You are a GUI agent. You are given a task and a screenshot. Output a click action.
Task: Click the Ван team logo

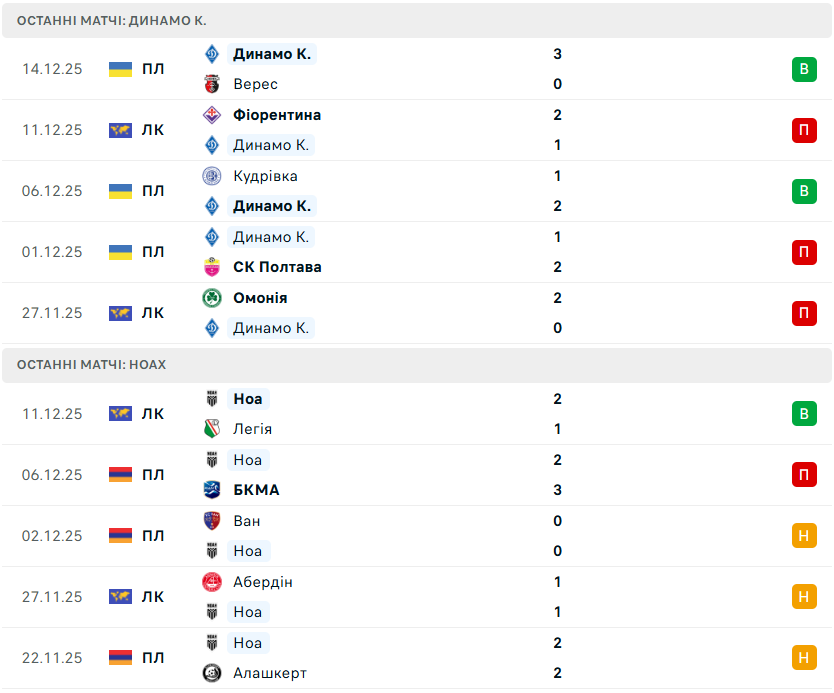pos(211,521)
